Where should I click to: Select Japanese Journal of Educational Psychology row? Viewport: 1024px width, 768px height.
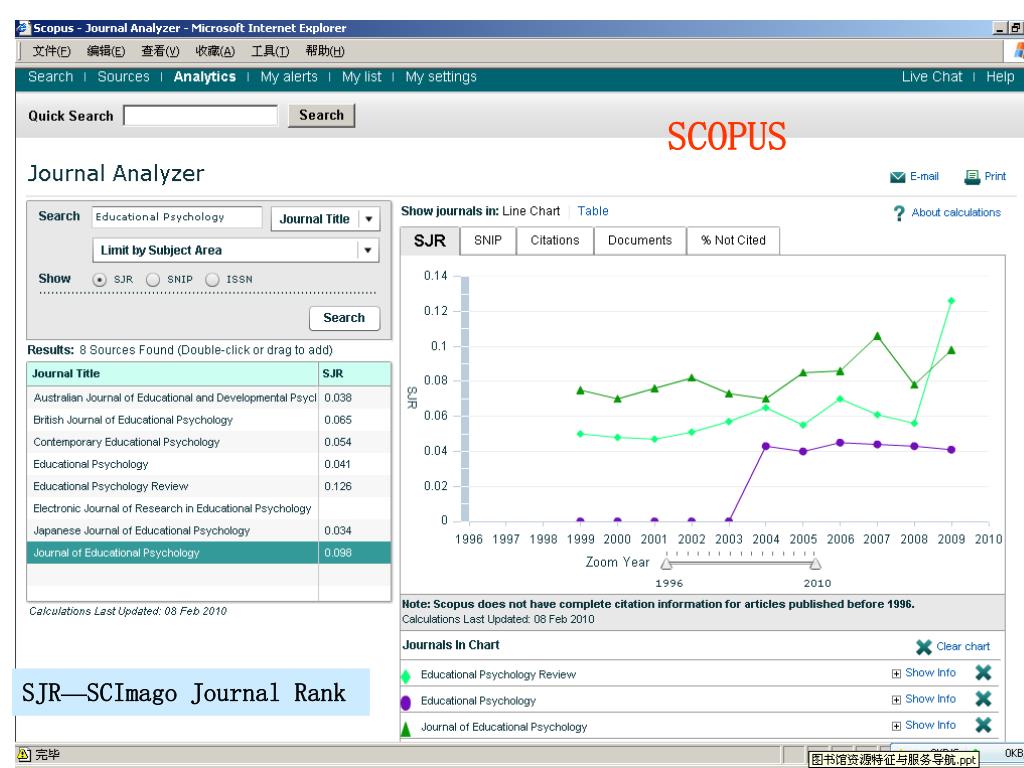pyautogui.click(x=209, y=531)
